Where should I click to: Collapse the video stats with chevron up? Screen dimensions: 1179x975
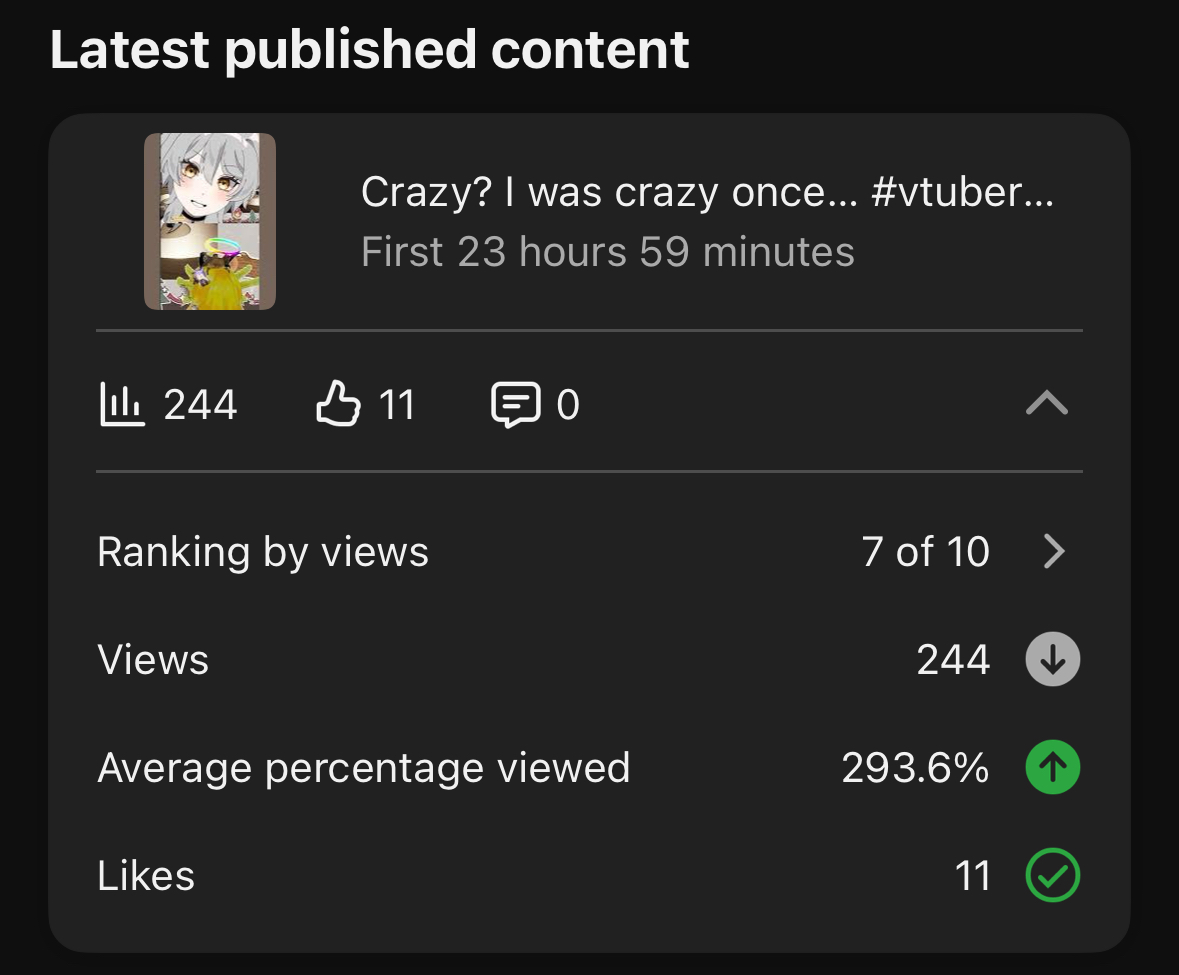(x=1047, y=404)
